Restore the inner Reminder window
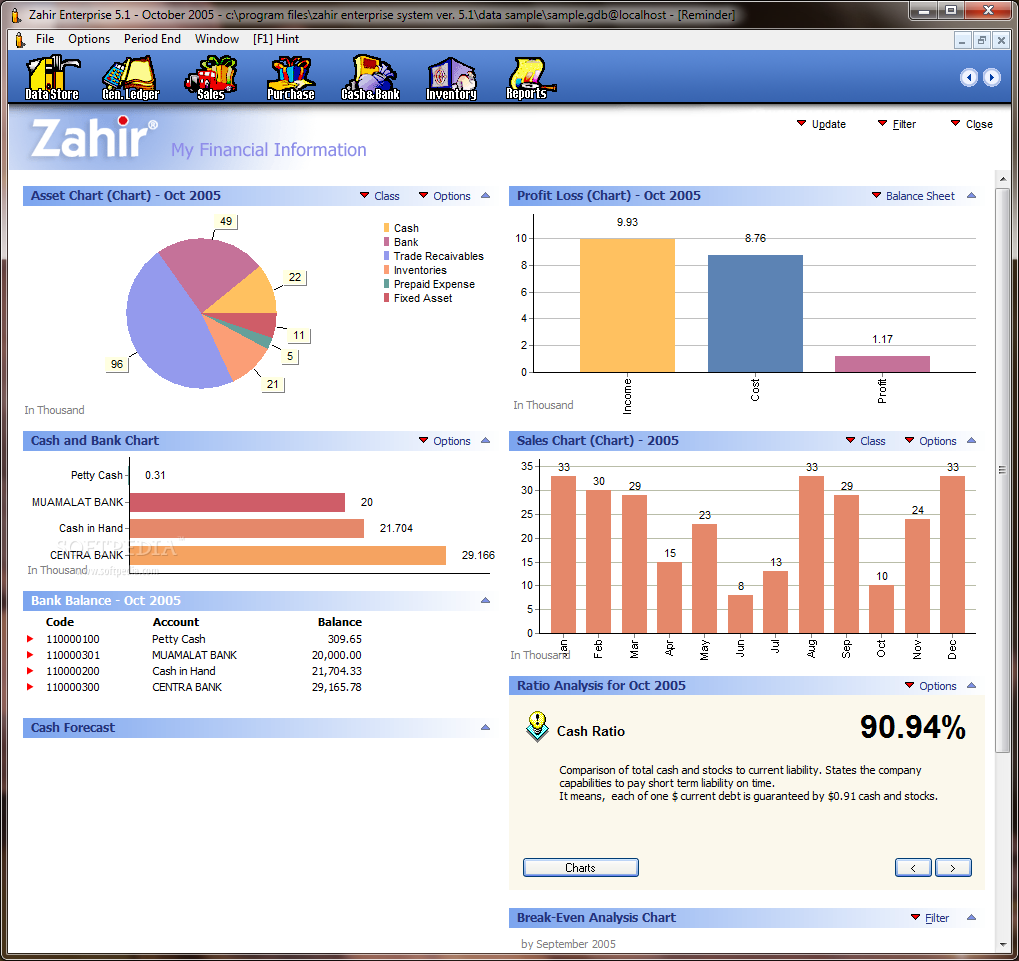 [982, 40]
